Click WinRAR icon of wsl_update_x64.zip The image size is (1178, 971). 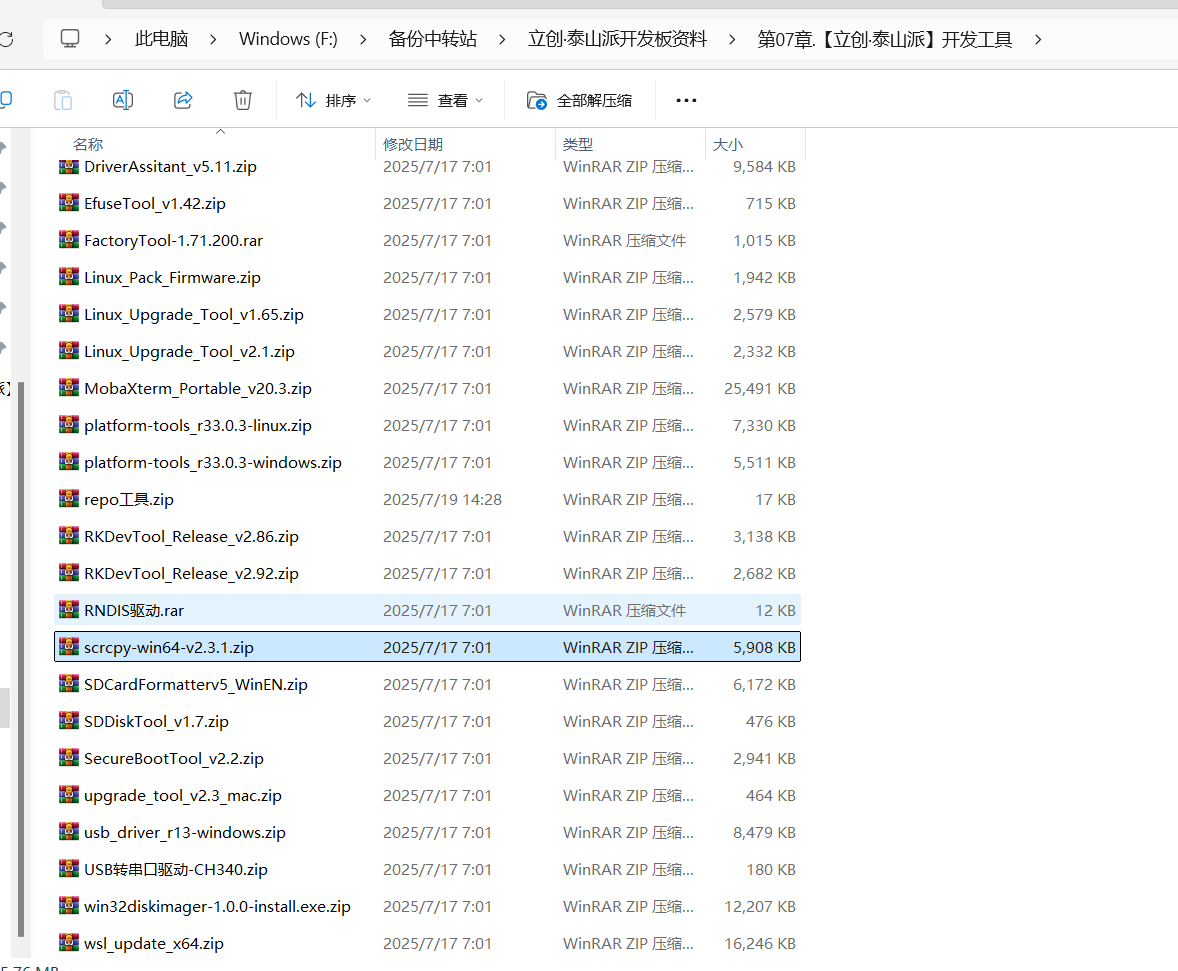[68, 942]
